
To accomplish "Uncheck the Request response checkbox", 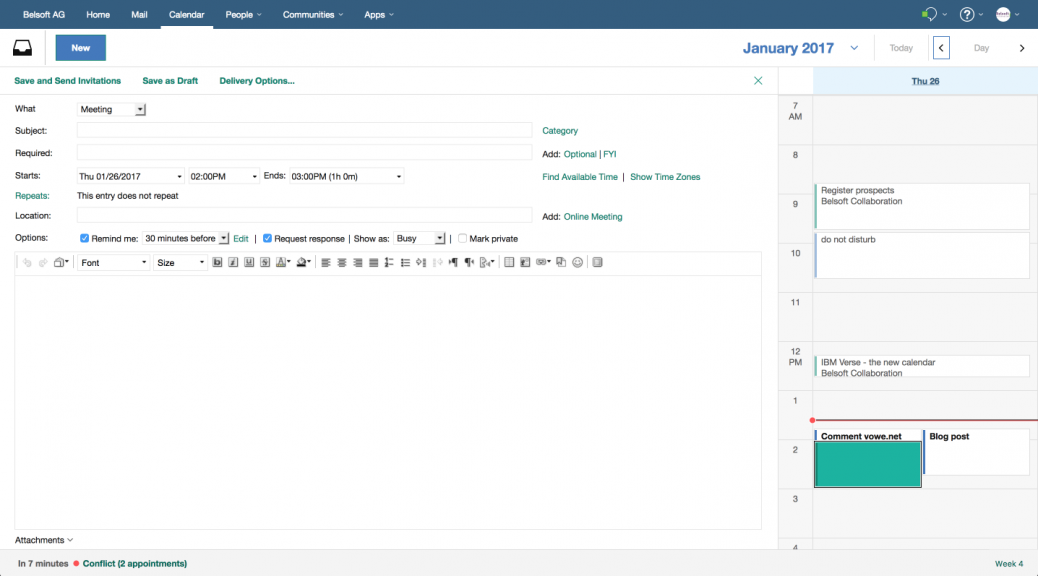I will point(266,238).
